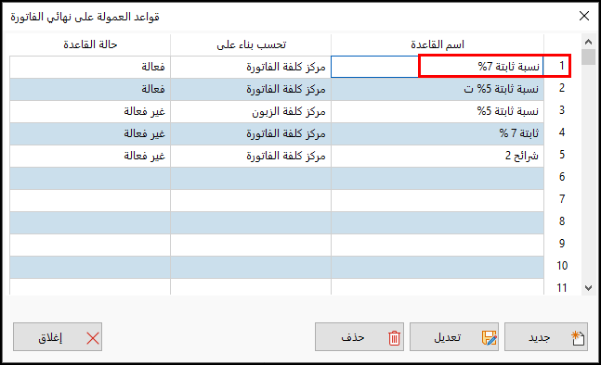Click the trash can icon on حذف
601x365 pixels.
(x=394, y=339)
